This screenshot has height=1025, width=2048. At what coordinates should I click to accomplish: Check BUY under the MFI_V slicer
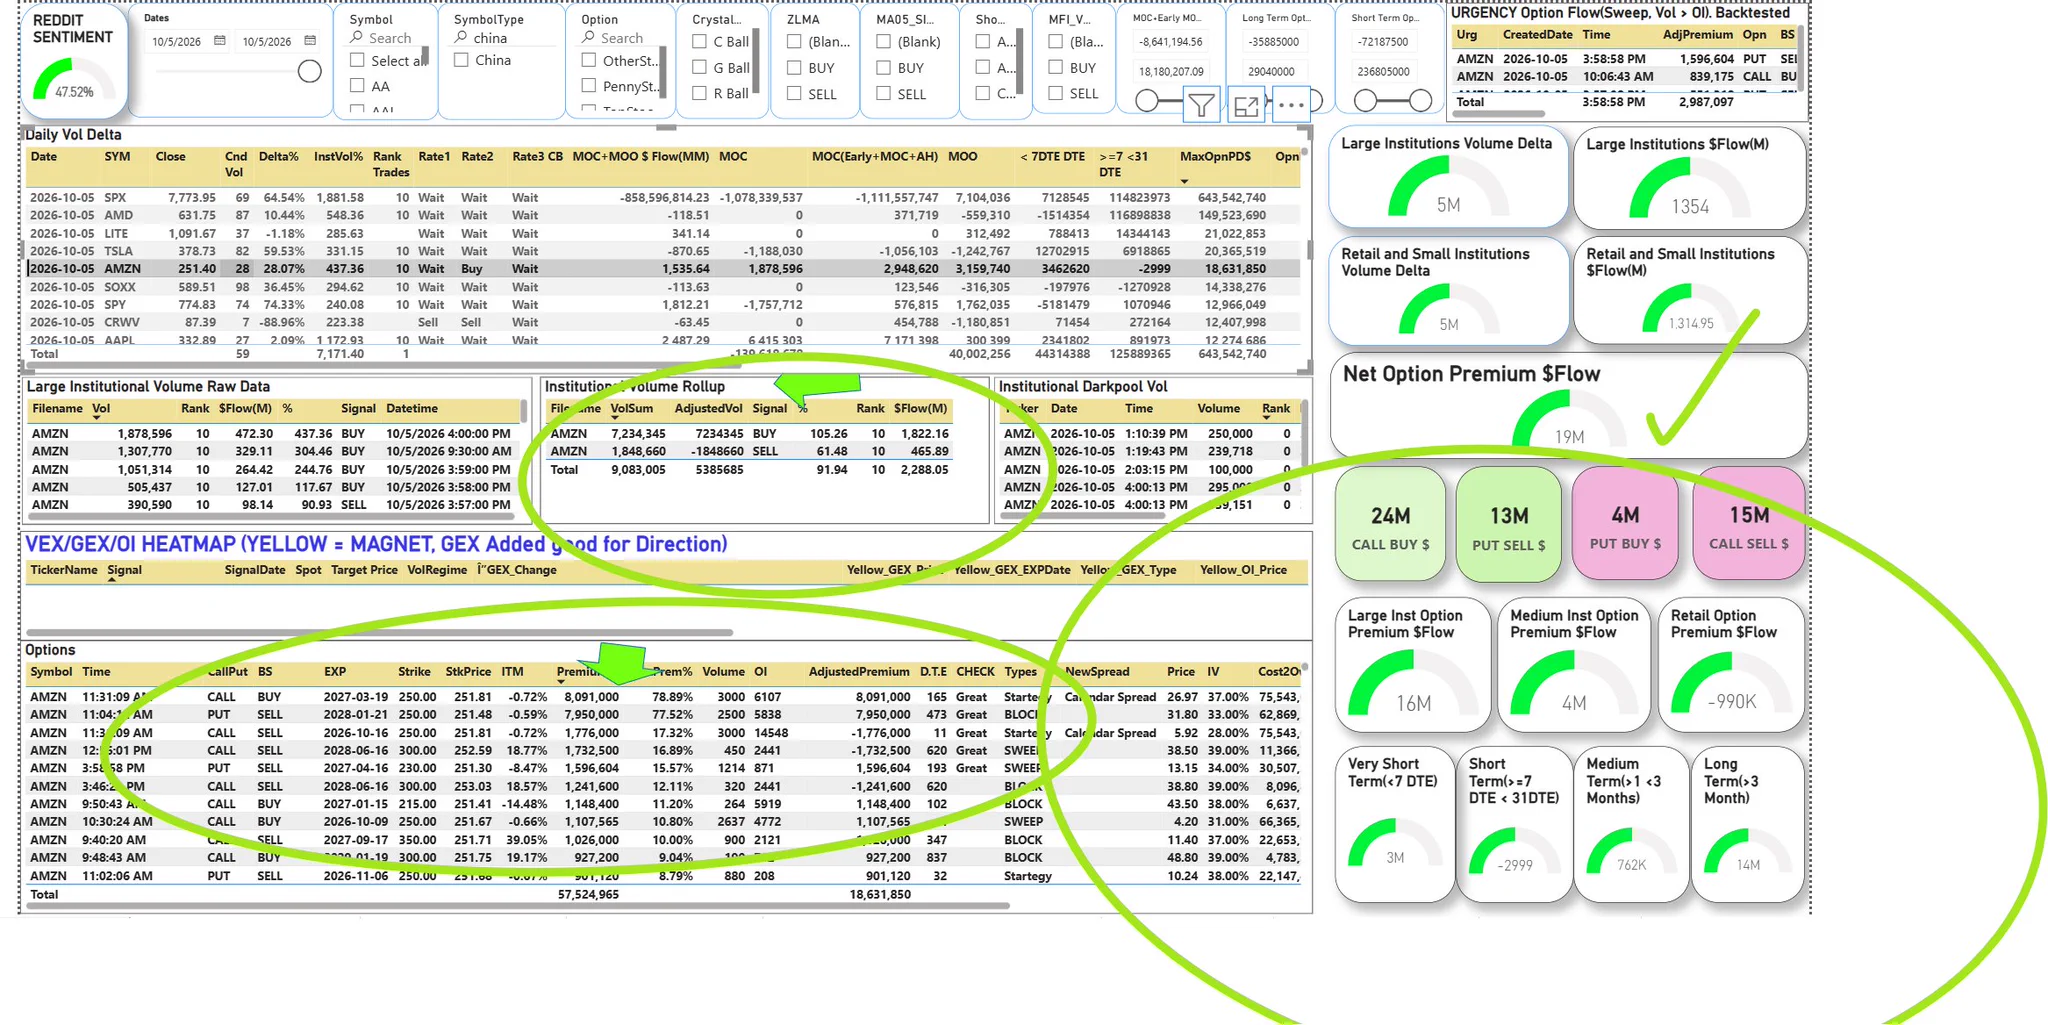(1056, 68)
